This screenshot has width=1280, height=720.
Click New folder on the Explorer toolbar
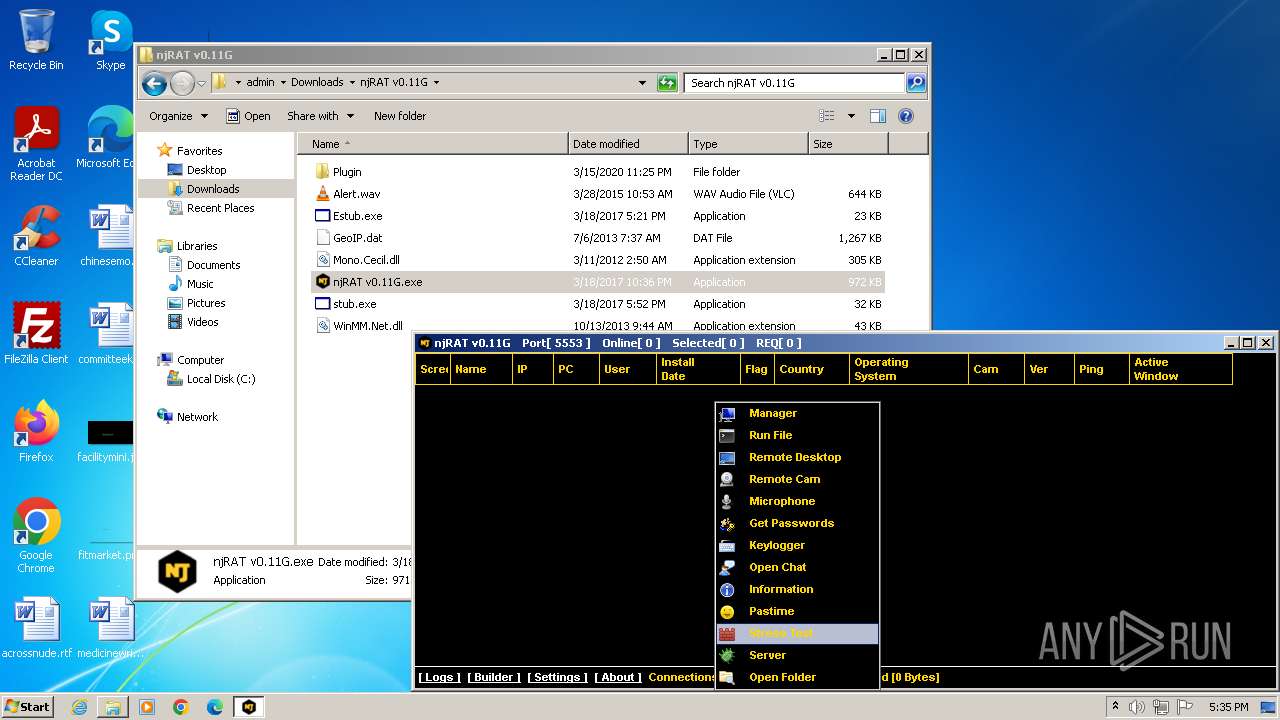click(x=400, y=116)
